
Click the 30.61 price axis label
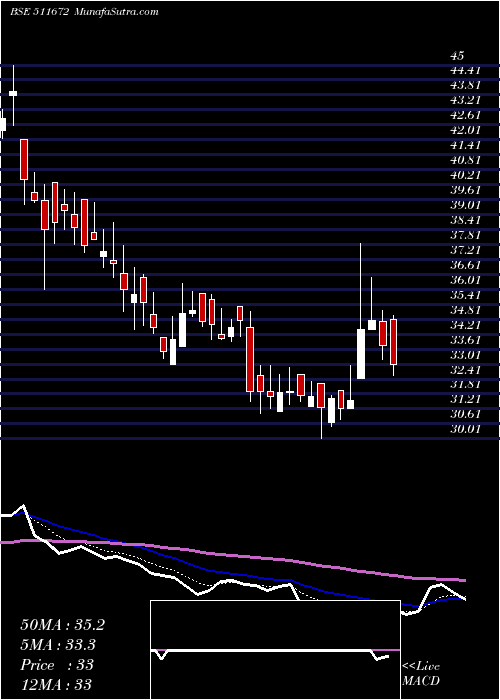click(x=465, y=414)
